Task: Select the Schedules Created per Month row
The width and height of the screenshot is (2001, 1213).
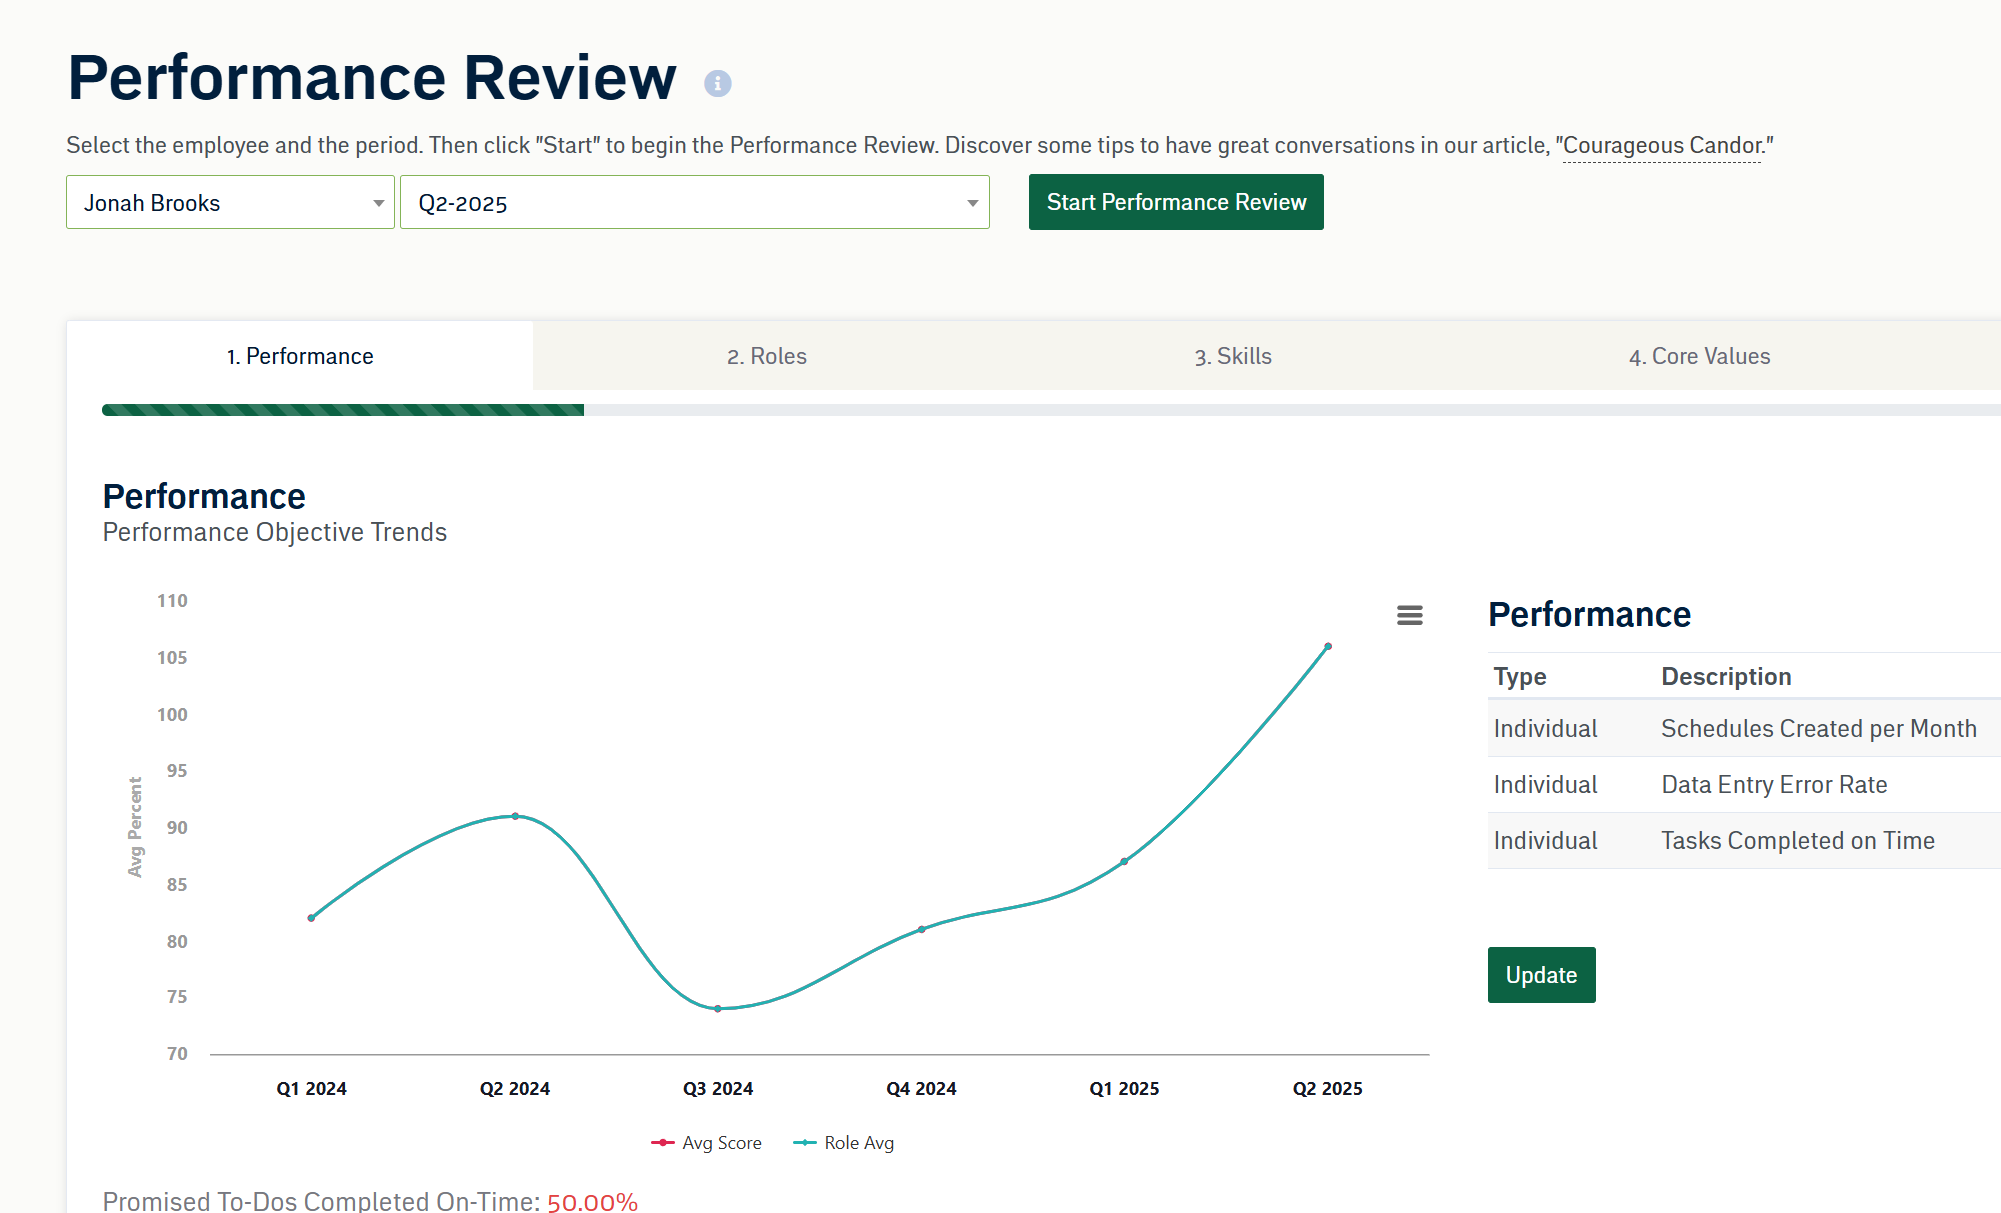Action: click(1744, 729)
